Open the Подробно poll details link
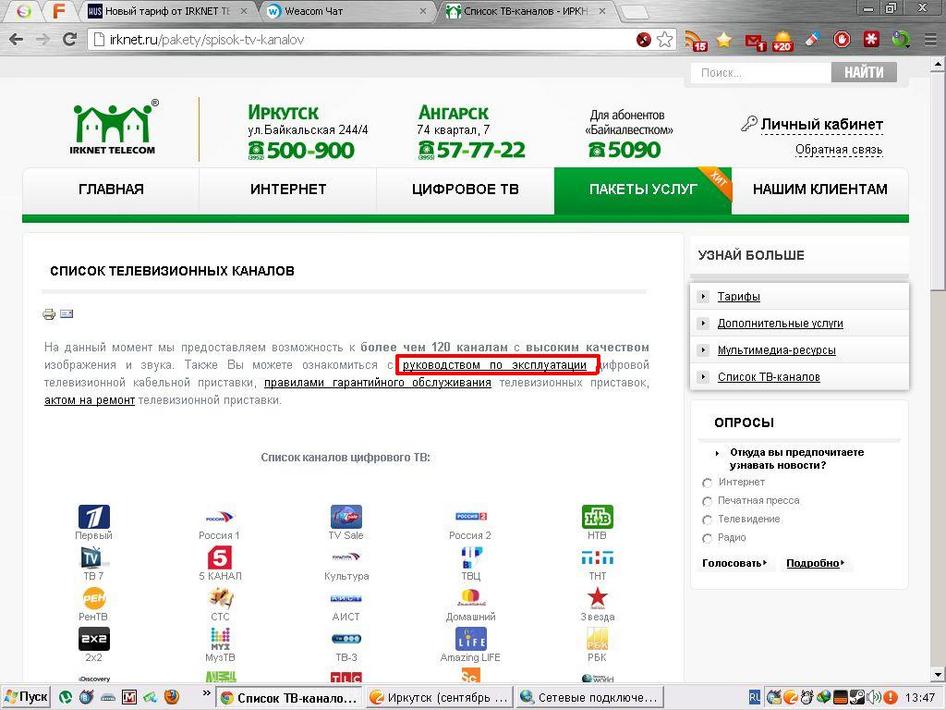The image size is (946, 710). 815,563
